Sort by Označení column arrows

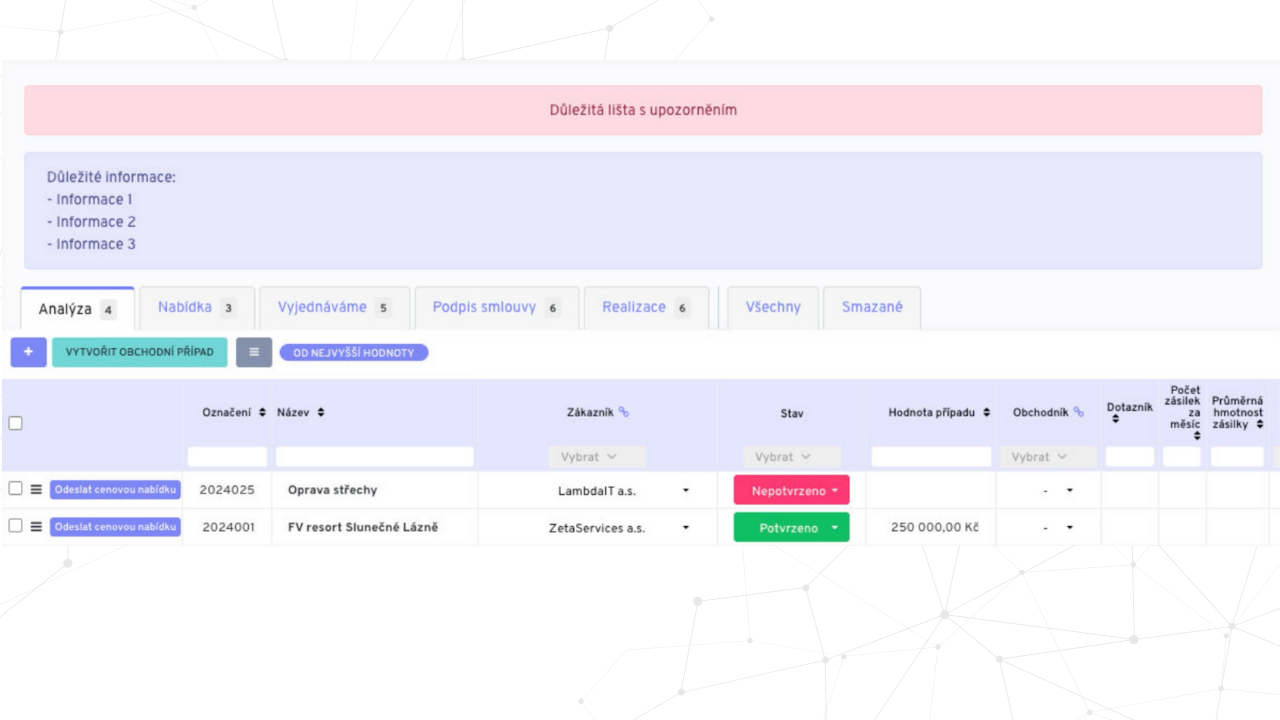262,413
